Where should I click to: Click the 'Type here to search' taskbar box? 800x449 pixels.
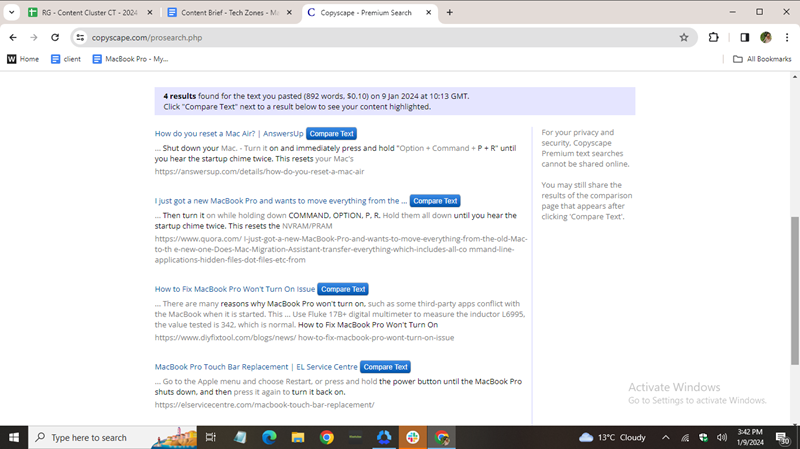click(x=113, y=437)
